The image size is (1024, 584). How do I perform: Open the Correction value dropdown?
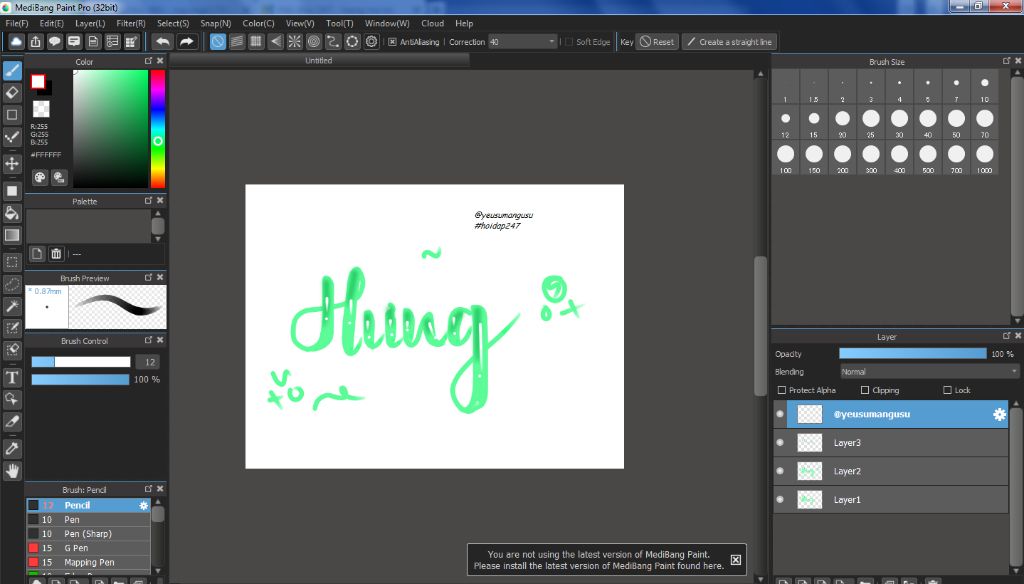click(x=551, y=42)
